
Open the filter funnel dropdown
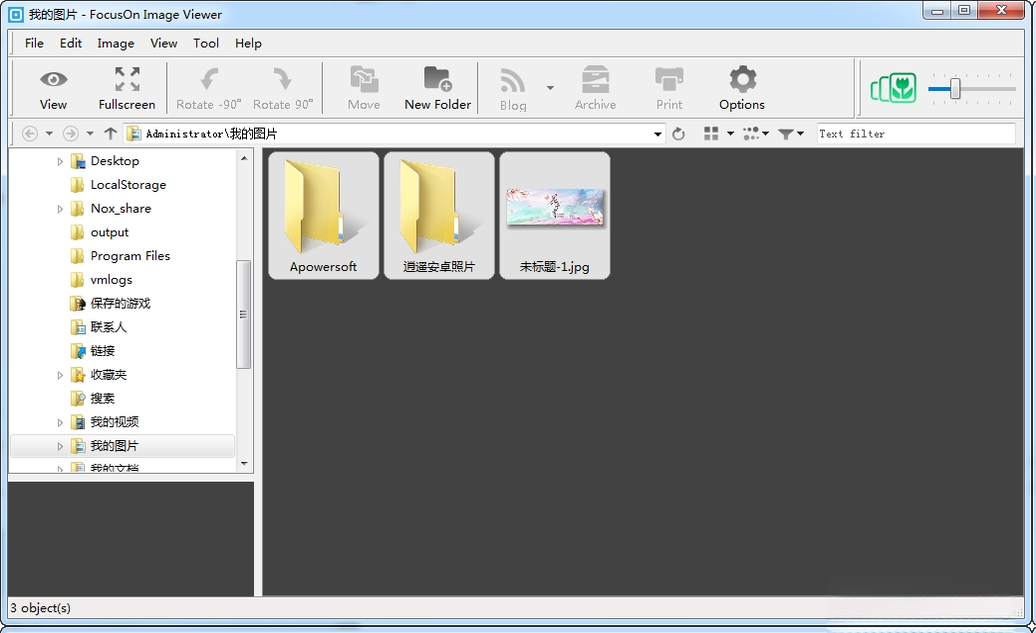(790, 133)
